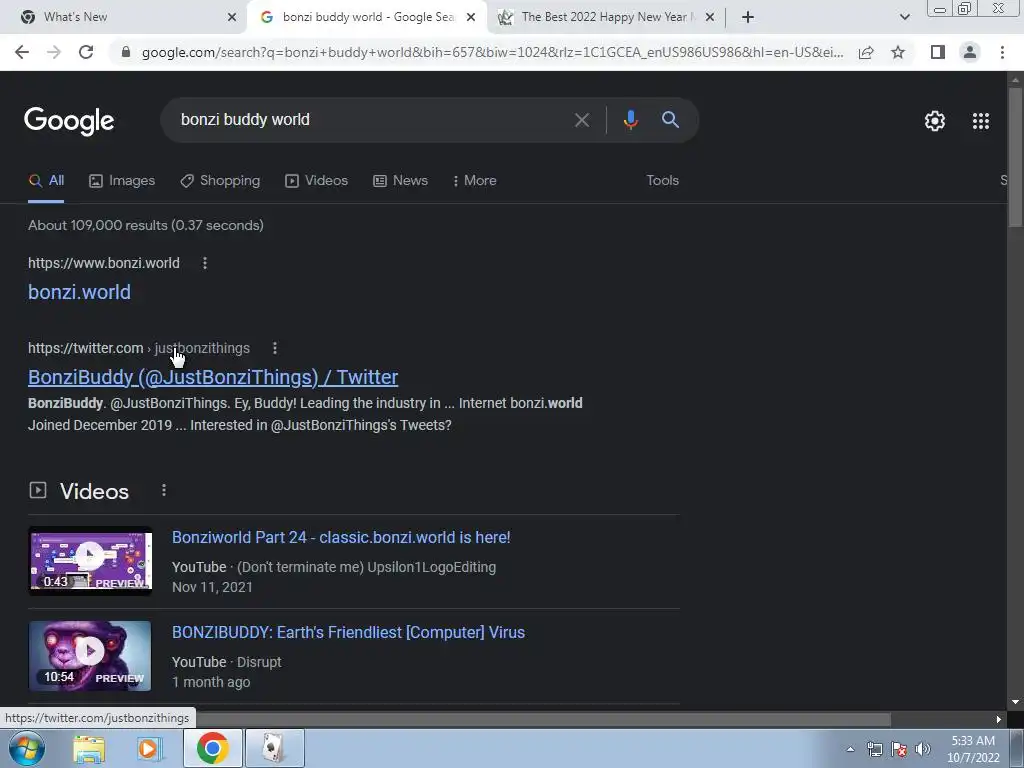
Task: Play the 0:43 Bonziworld video thumbnail
Action: 90,560
